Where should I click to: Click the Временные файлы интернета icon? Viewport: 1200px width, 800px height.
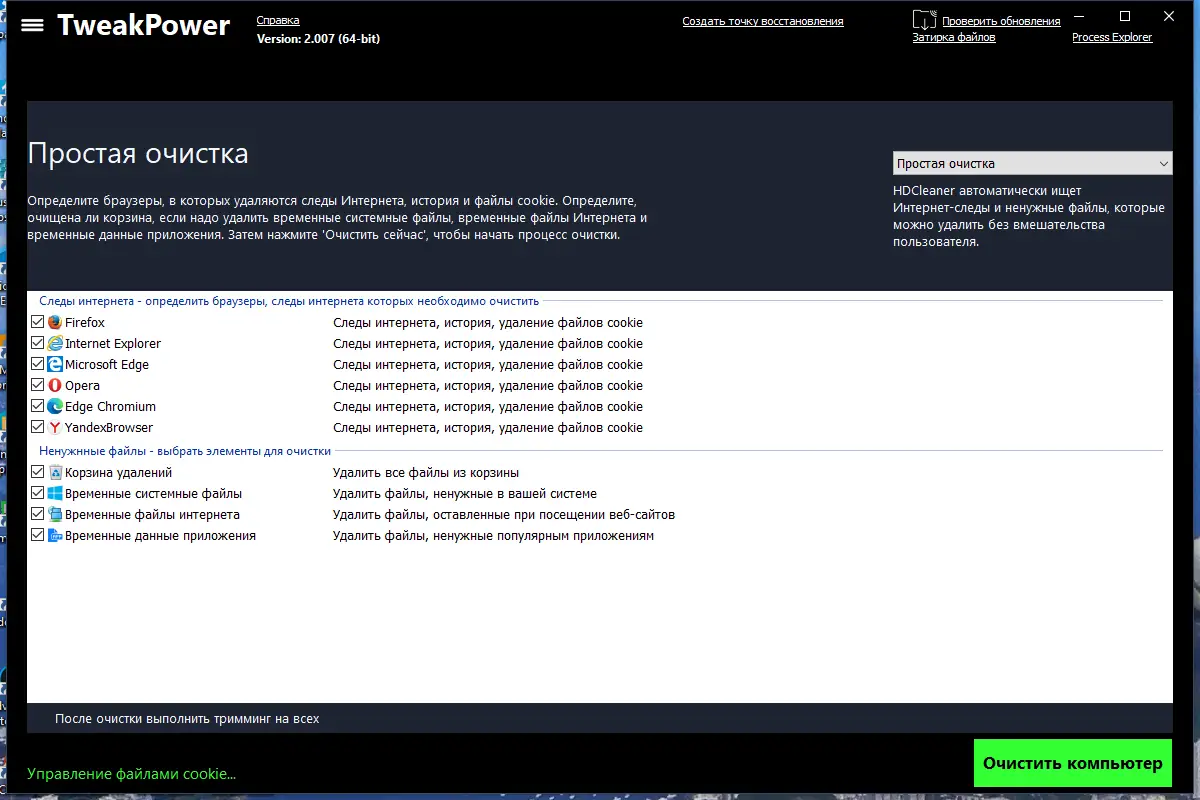[56, 515]
